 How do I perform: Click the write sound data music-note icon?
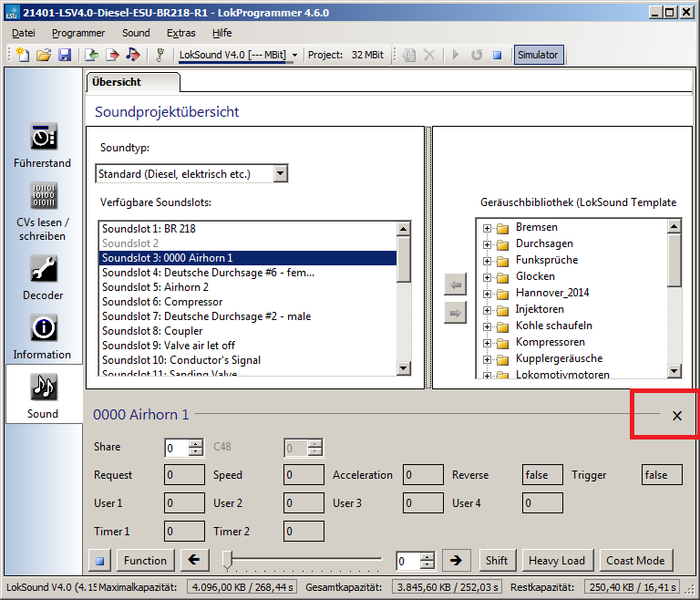133,55
